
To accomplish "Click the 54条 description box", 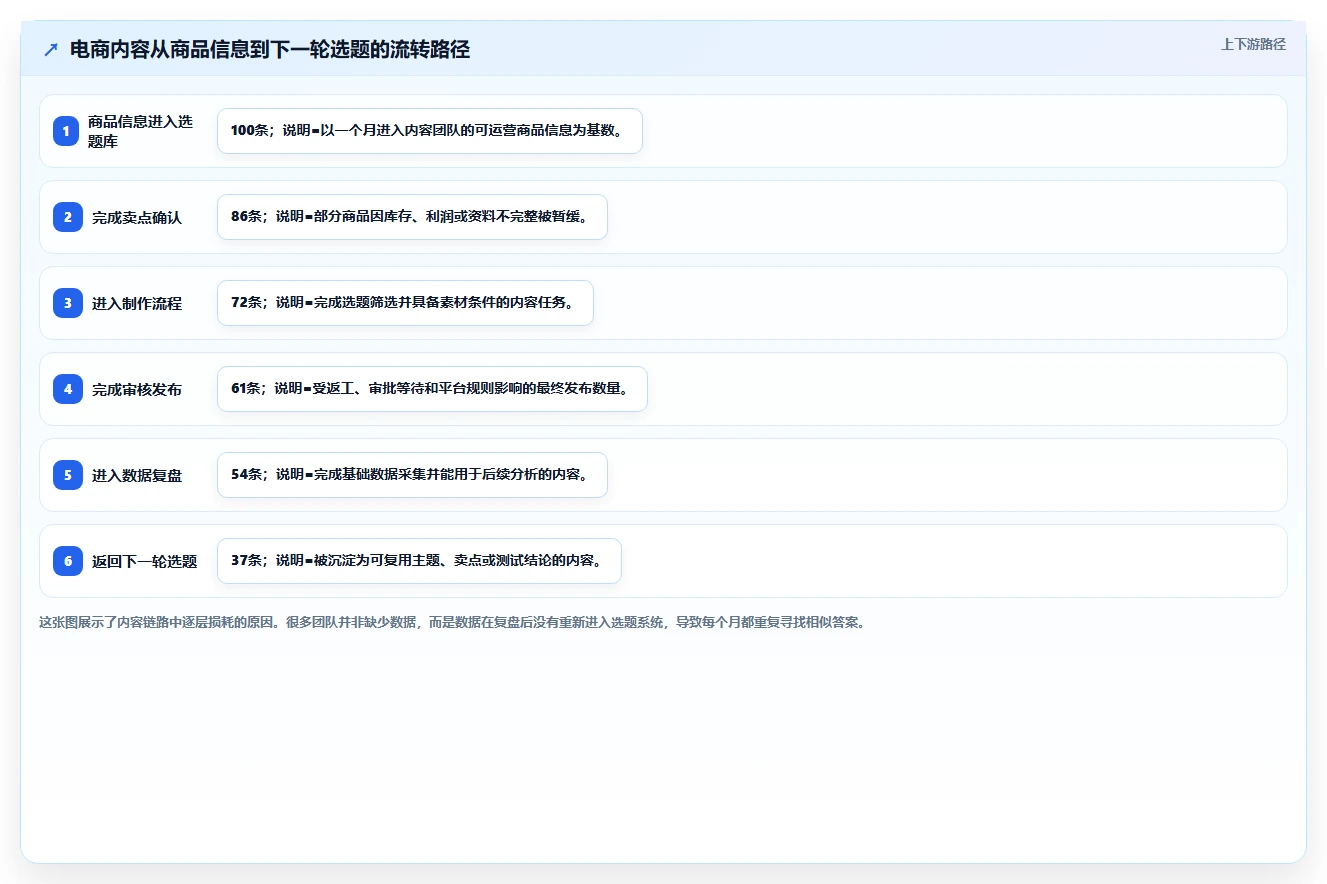I will (412, 475).
